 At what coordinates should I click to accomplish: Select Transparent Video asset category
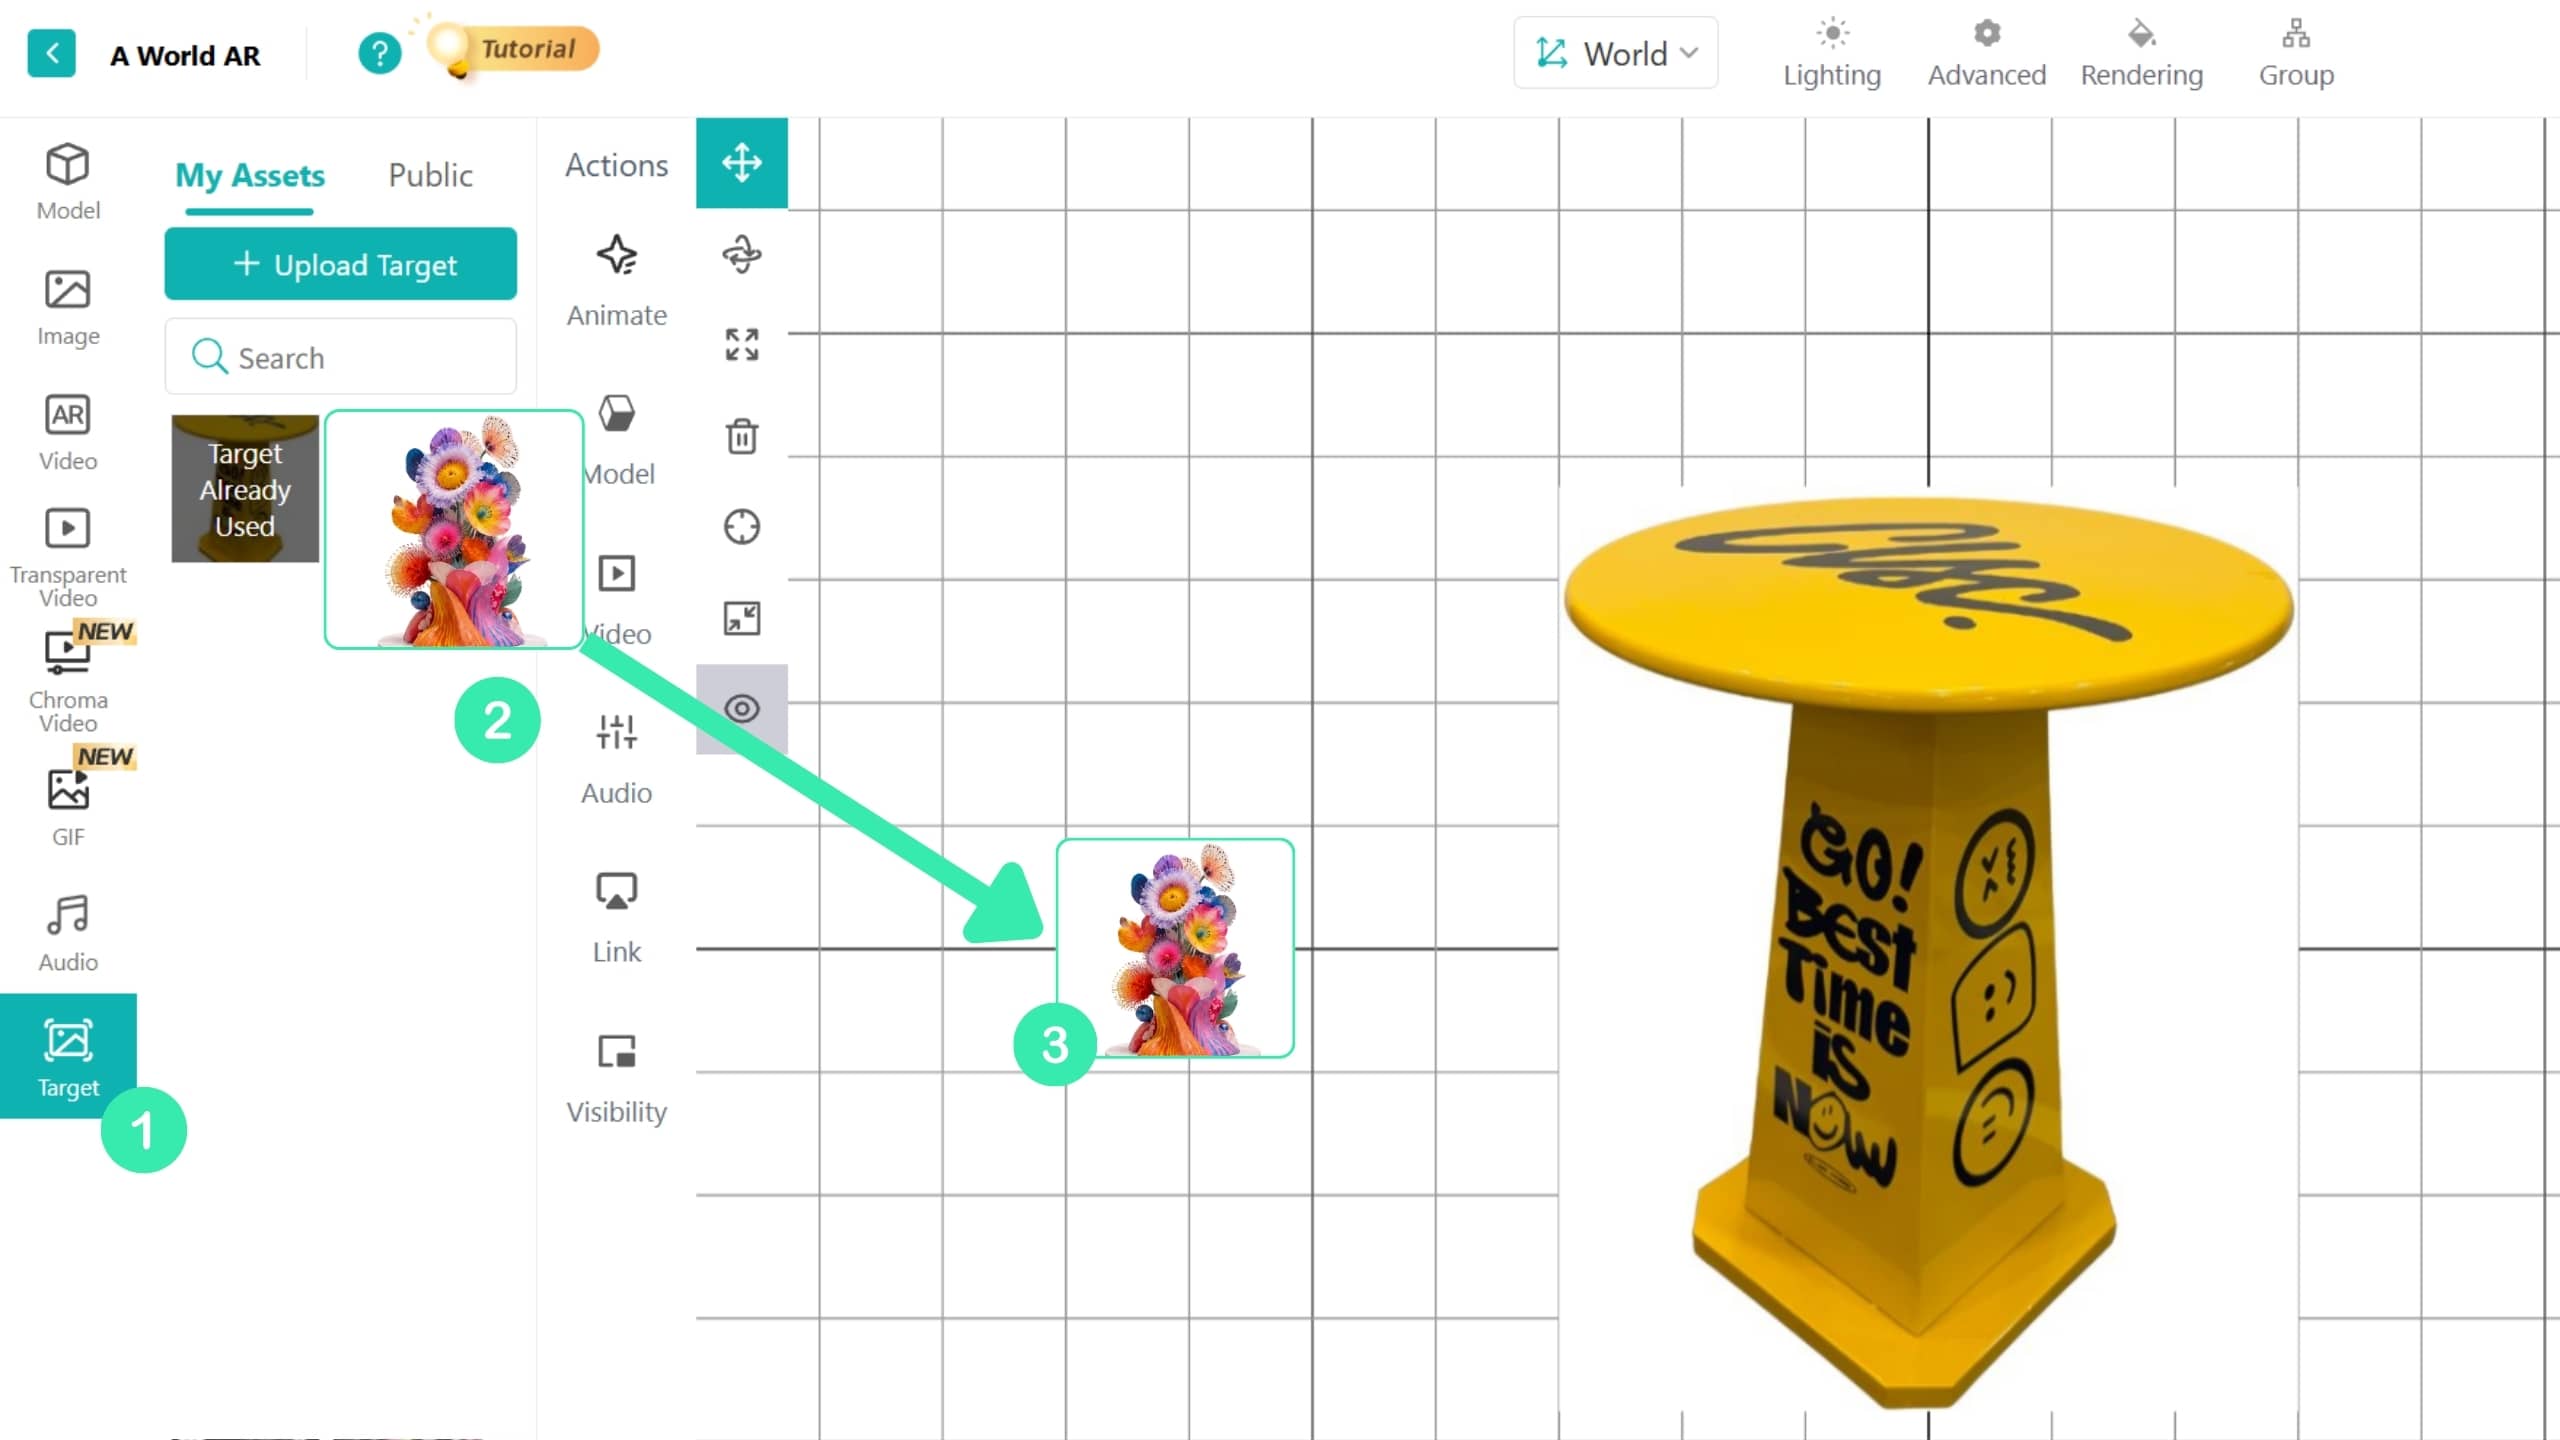click(68, 557)
